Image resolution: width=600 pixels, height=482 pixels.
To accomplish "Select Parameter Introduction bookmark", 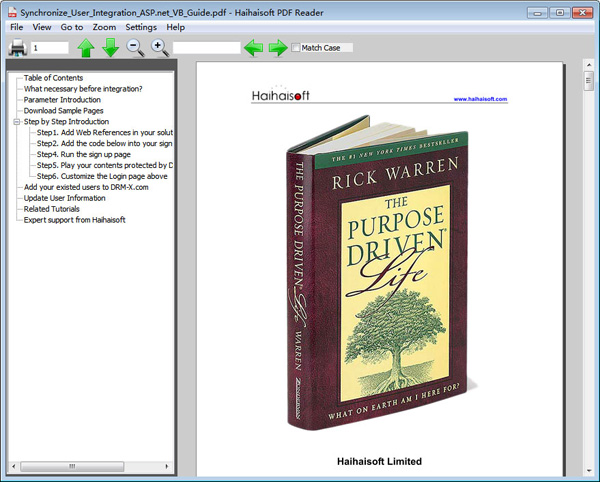I will pos(62,100).
